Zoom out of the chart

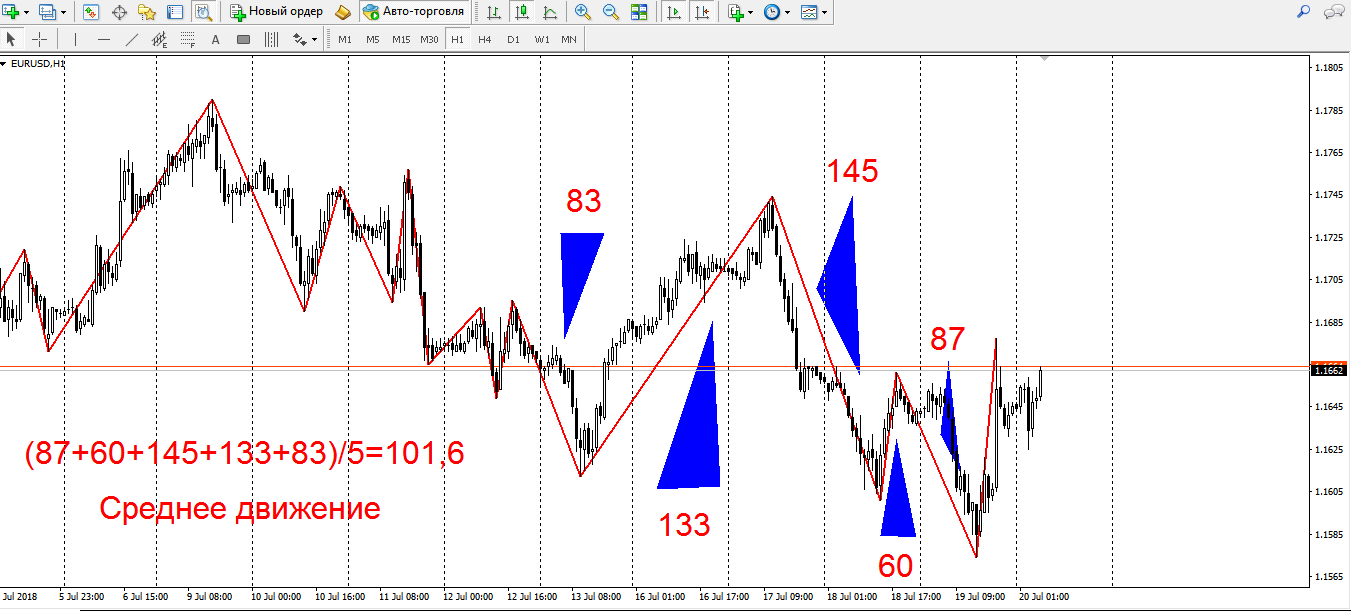(610, 12)
